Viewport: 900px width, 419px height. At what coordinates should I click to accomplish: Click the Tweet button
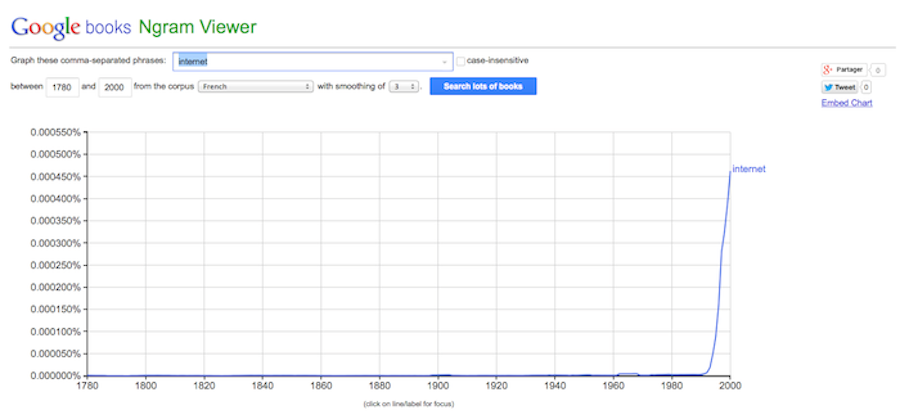pos(840,88)
